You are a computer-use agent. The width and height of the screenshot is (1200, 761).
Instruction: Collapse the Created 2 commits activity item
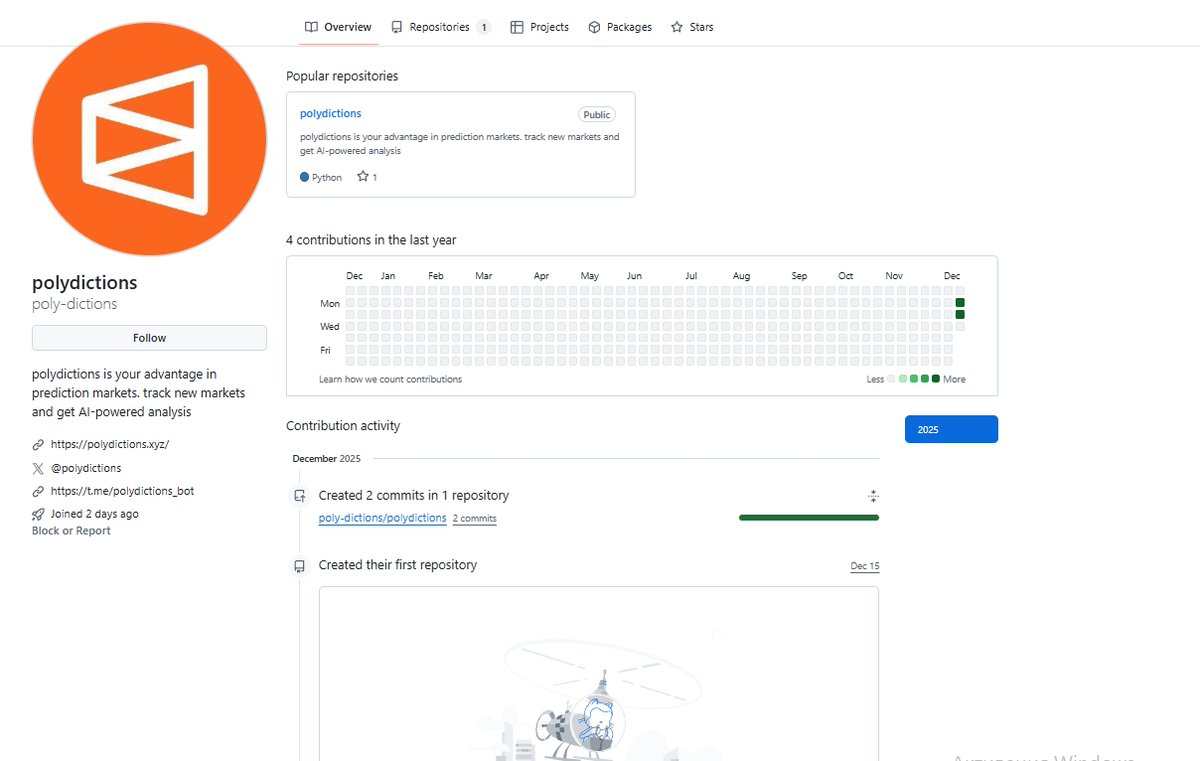pos(873,496)
